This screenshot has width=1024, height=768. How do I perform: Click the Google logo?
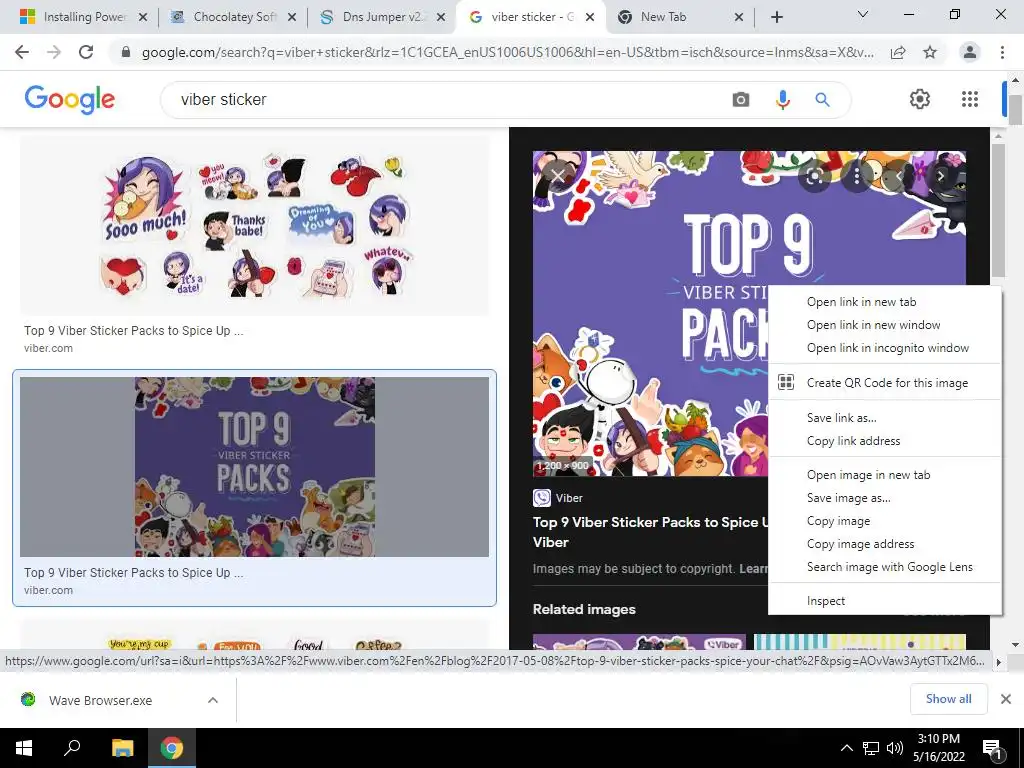pos(70,99)
